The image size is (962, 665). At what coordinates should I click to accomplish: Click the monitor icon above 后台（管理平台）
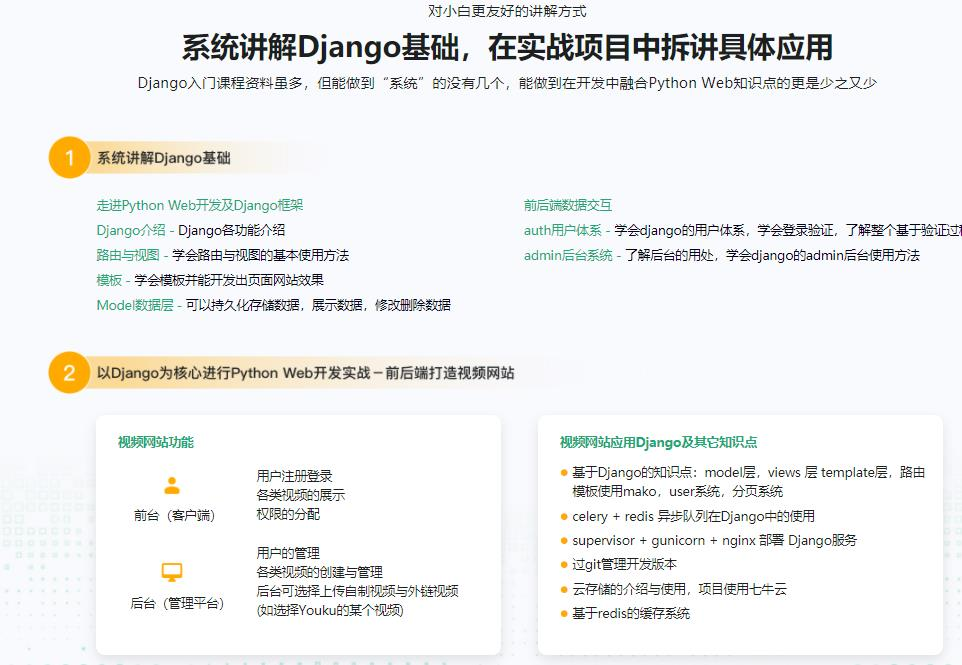tap(172, 572)
